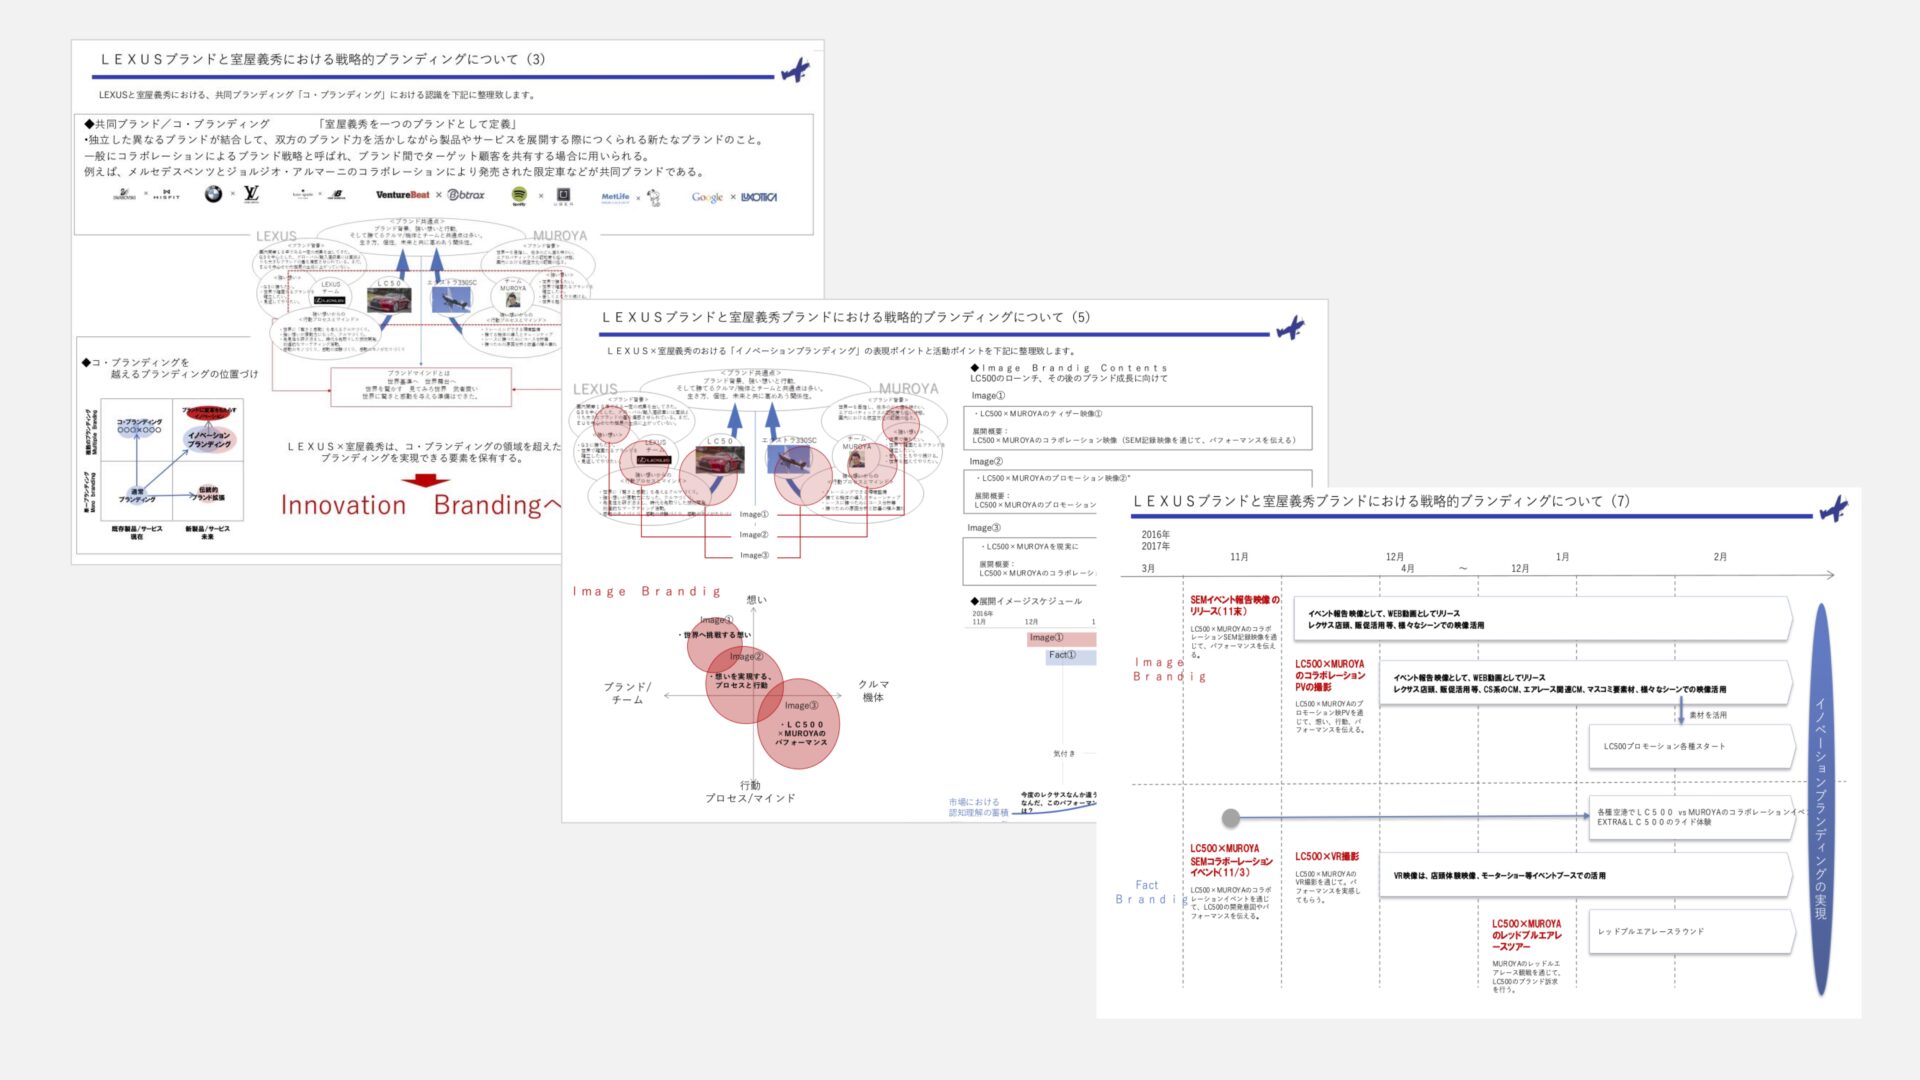The width and height of the screenshot is (1920, 1080).
Task: Click the New Balance logo
Action: [x=337, y=195]
